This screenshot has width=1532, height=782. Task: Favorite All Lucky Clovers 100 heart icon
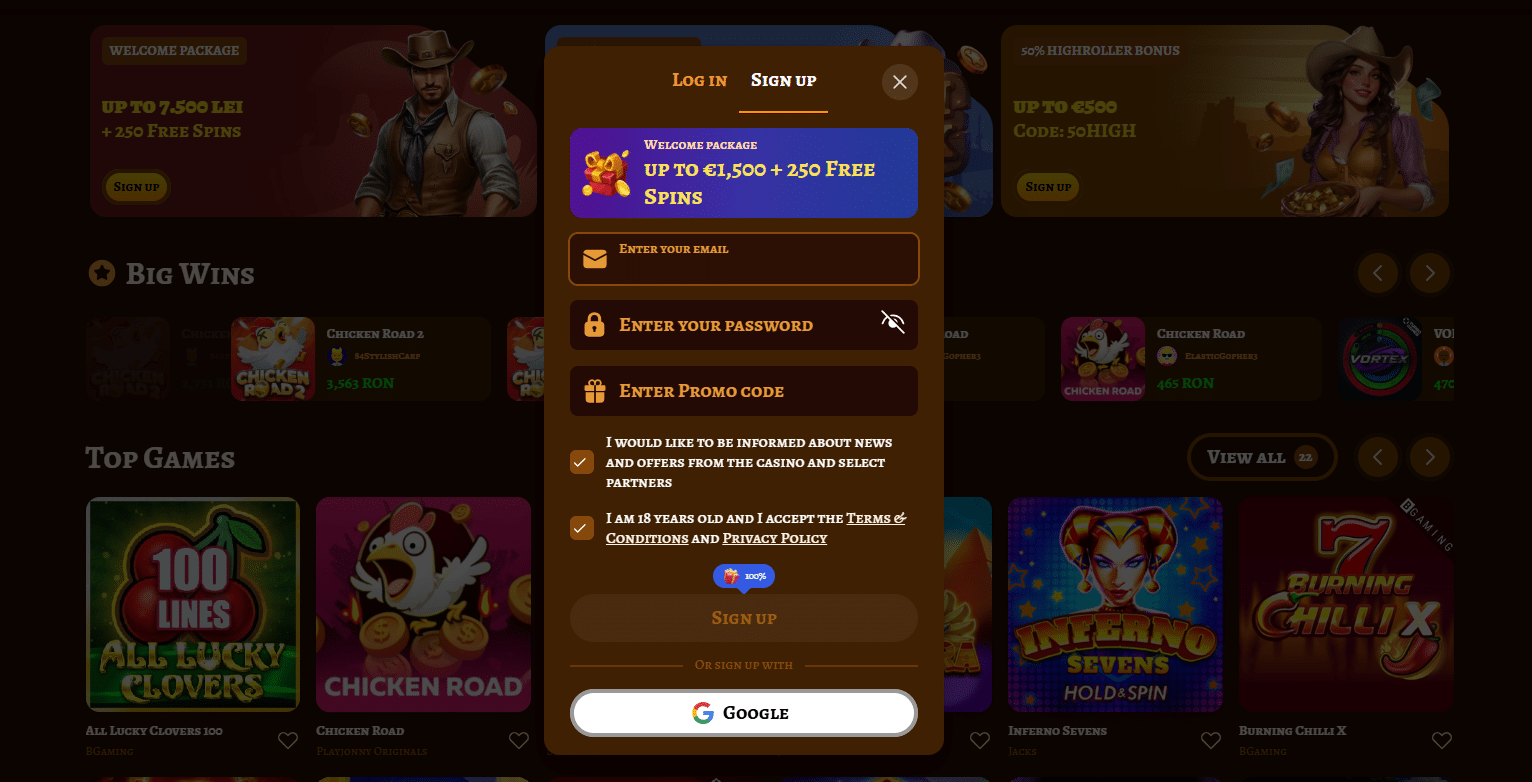click(288, 741)
